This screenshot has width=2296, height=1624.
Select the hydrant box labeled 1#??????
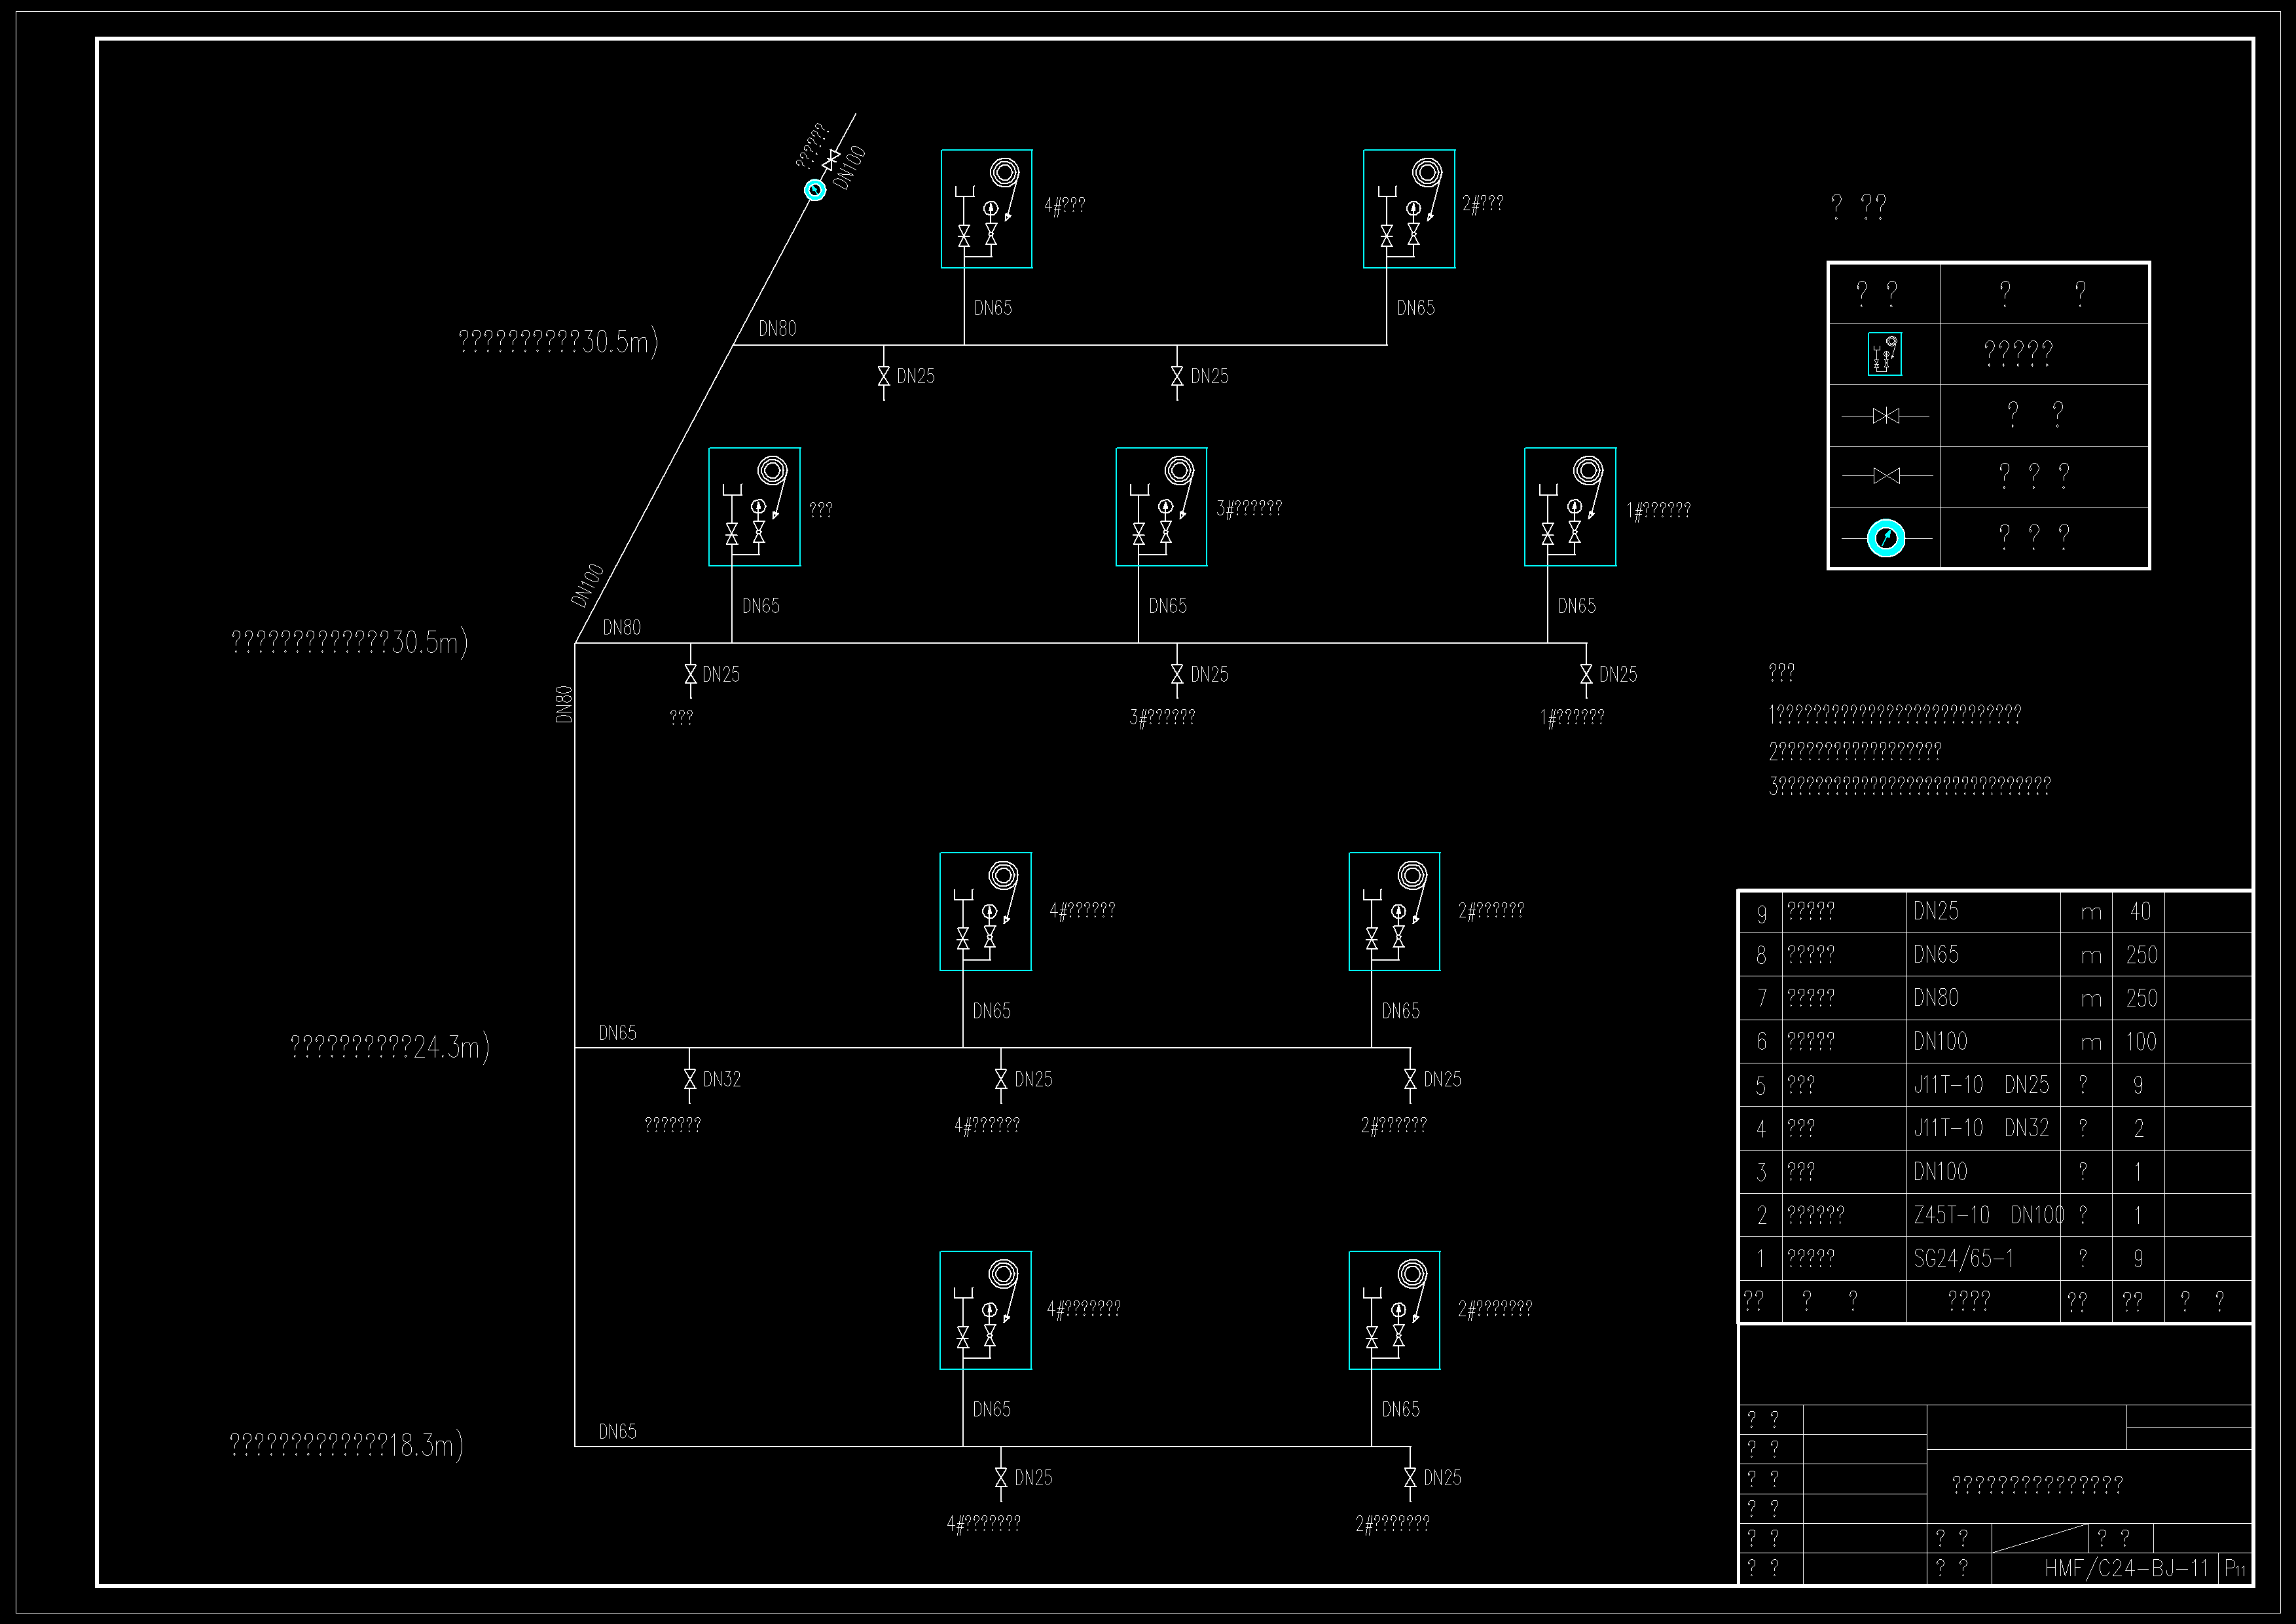click(x=1570, y=507)
